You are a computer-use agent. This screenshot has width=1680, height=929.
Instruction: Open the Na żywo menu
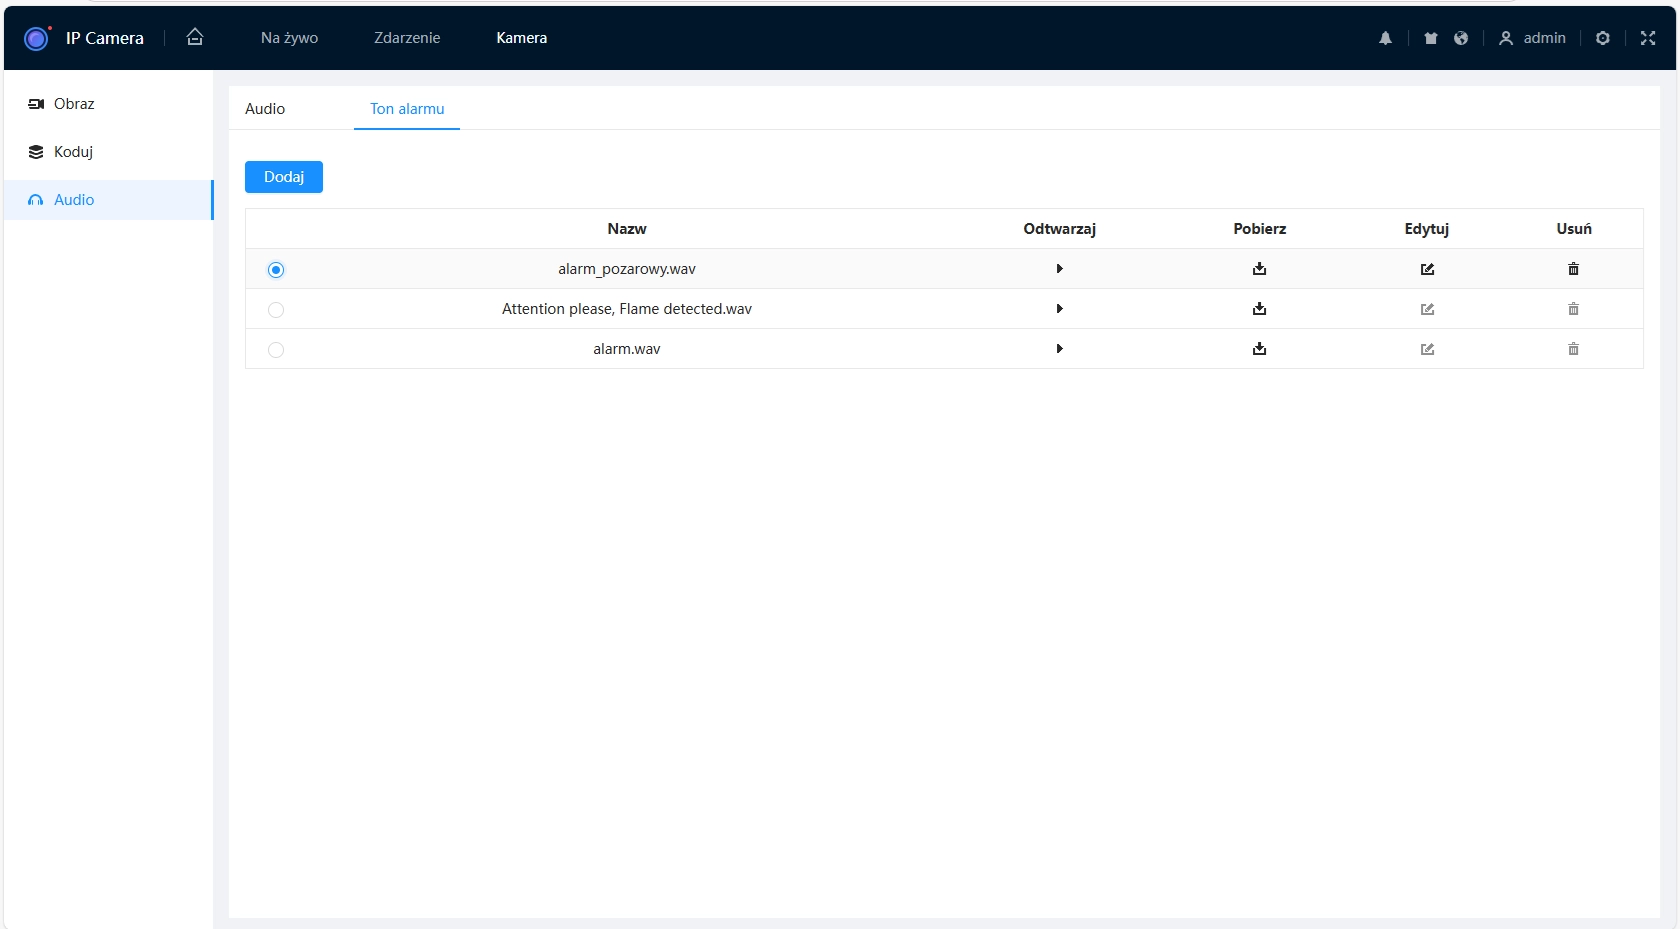(289, 38)
